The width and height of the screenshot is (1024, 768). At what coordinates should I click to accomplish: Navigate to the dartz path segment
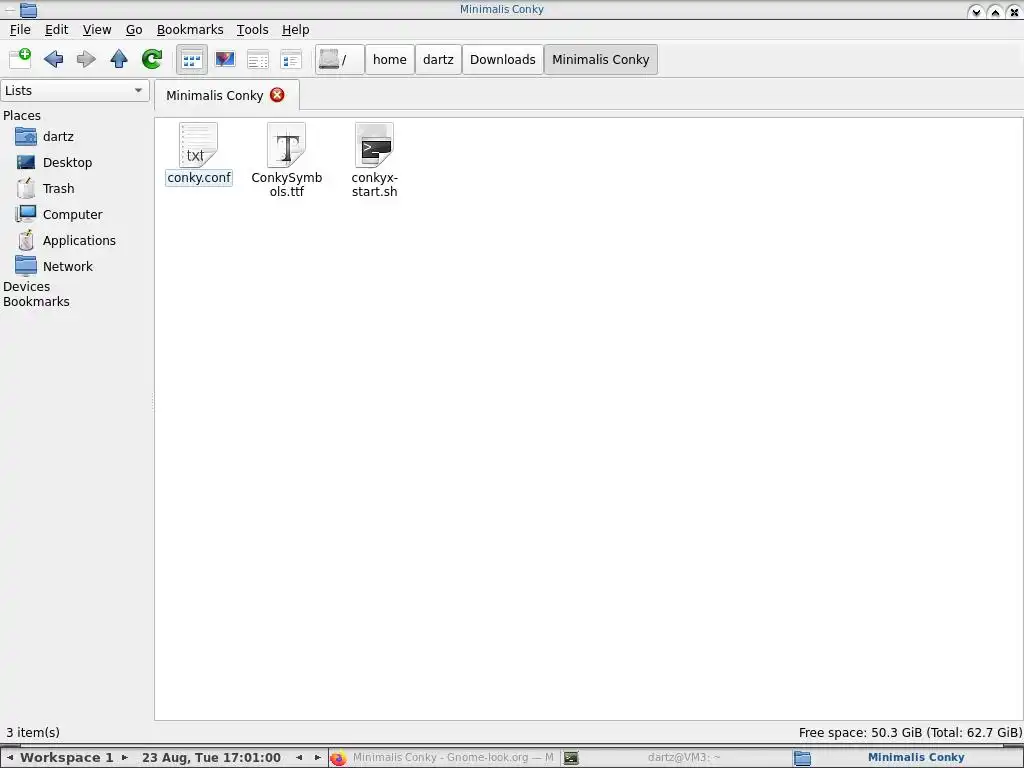tap(438, 59)
